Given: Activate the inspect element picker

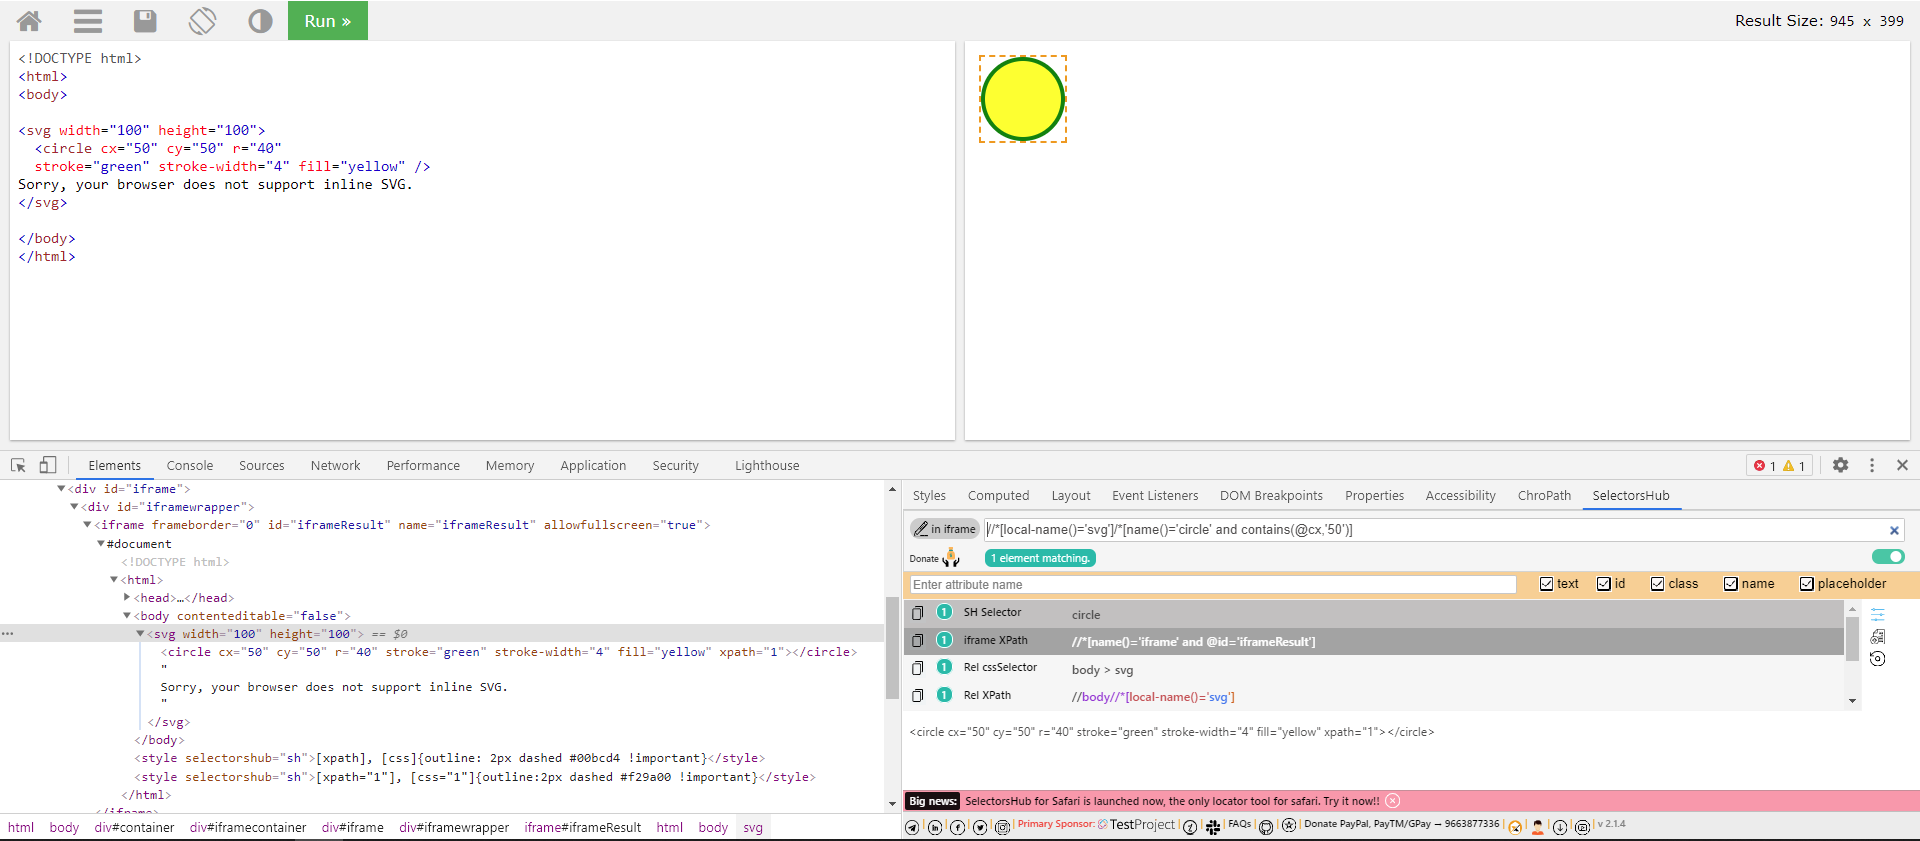Looking at the screenshot, I should (x=18, y=465).
